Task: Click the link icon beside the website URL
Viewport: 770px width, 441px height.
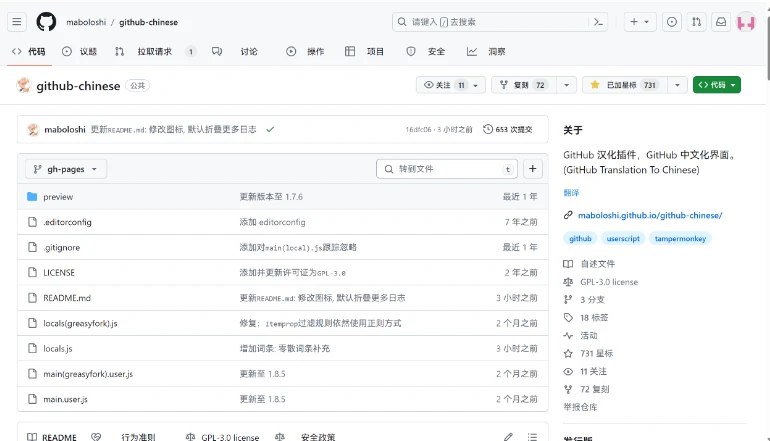Action: tap(568, 215)
